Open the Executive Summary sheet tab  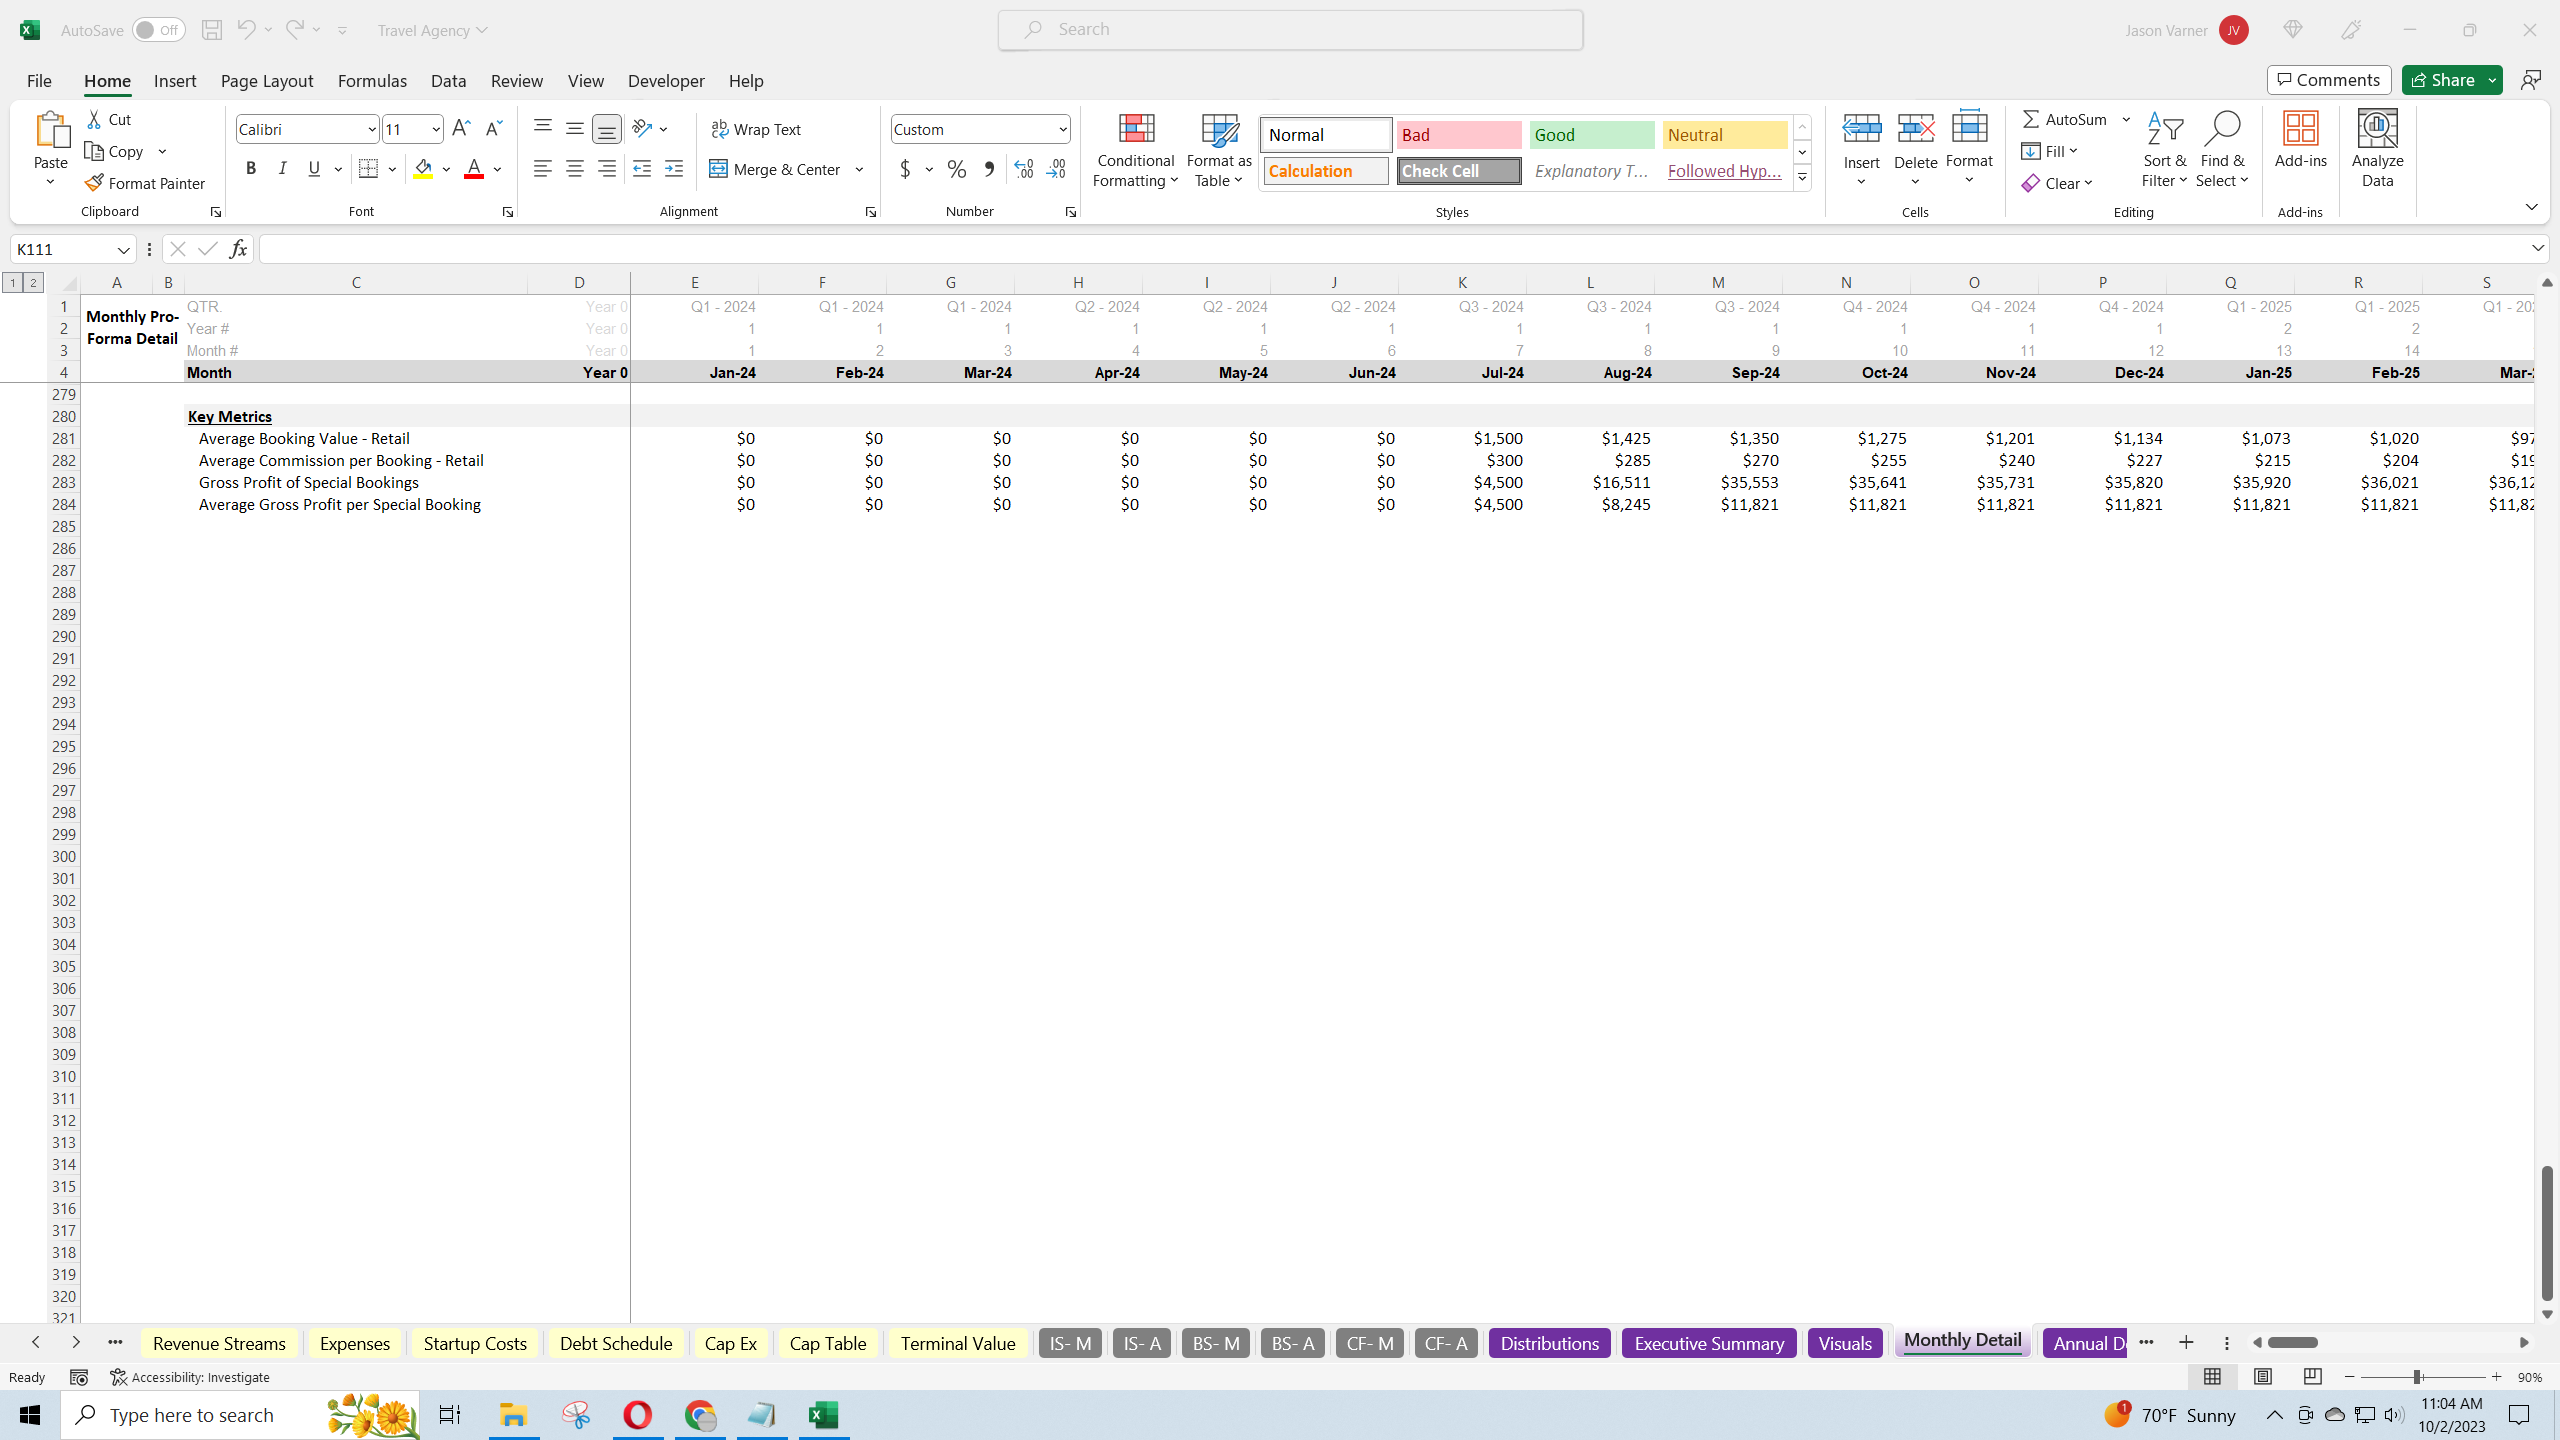tap(1709, 1343)
